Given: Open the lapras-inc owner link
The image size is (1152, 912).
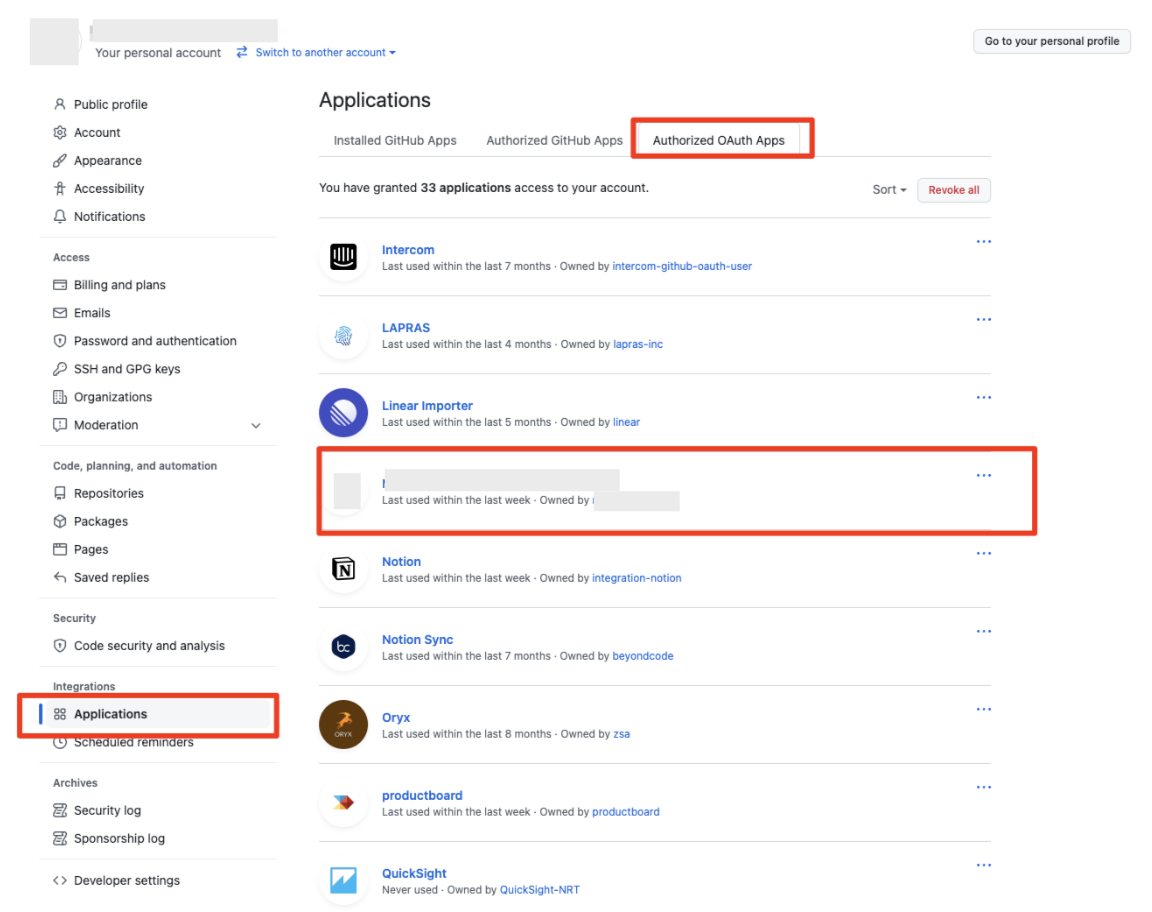Looking at the screenshot, I should point(638,344).
